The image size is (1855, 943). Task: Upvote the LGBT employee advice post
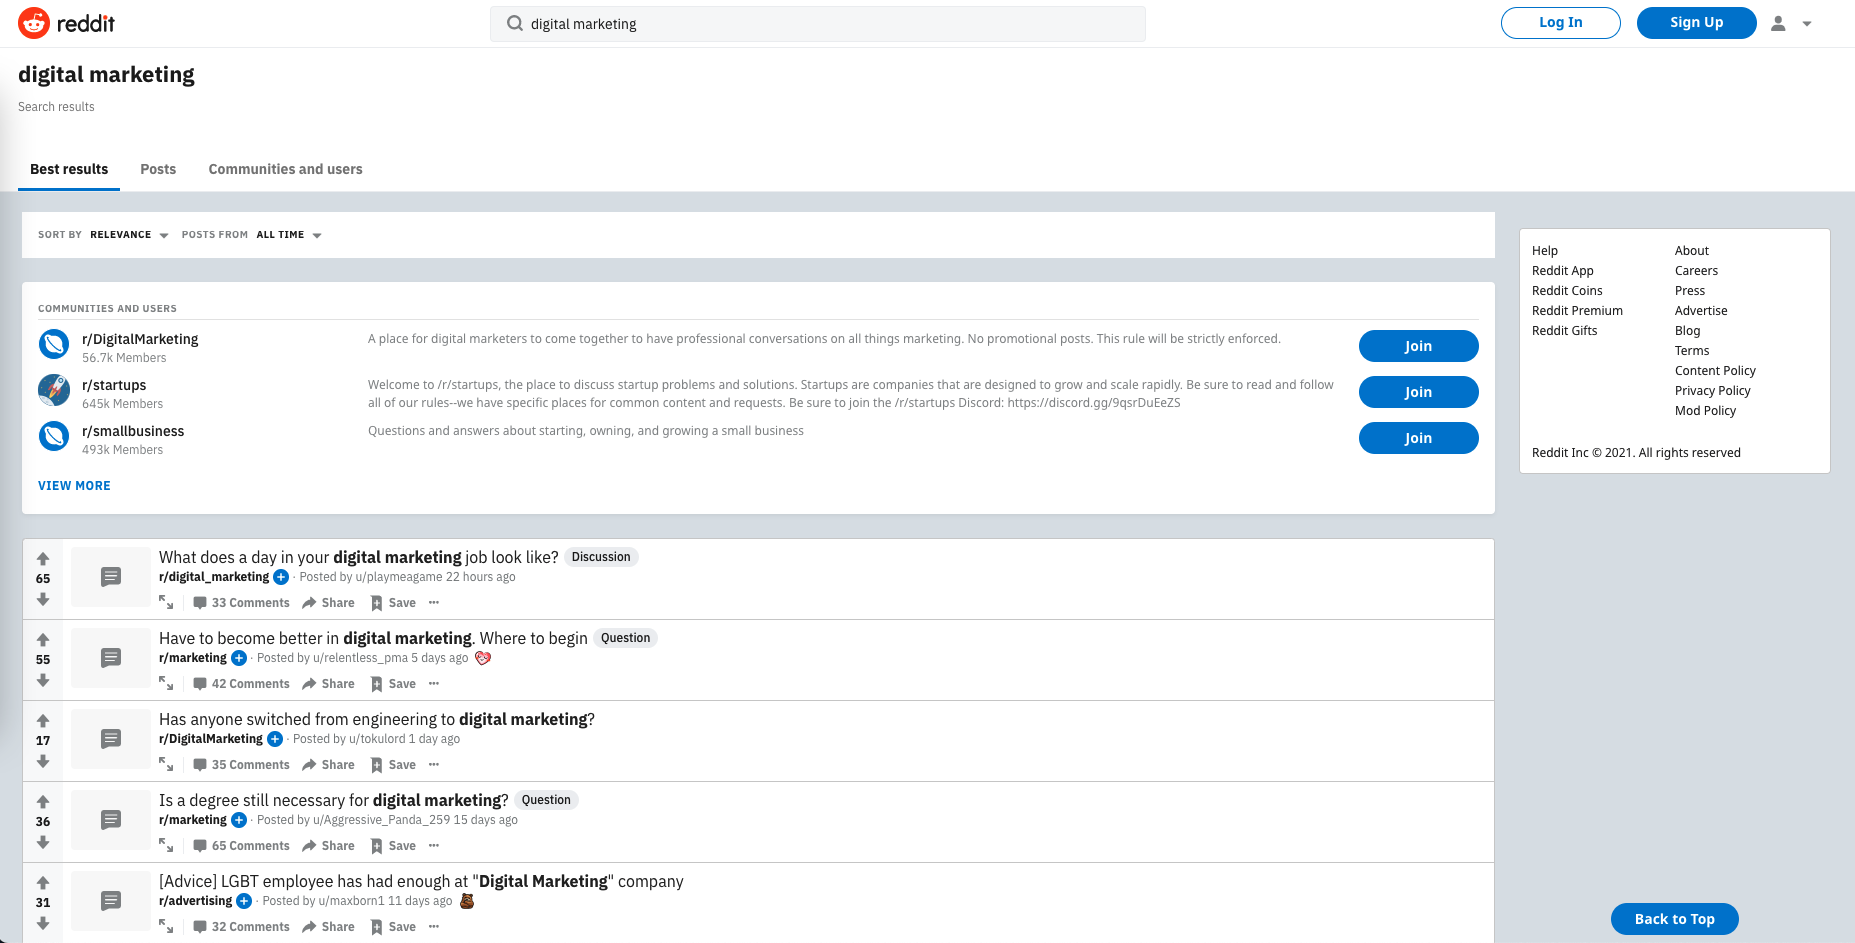43,883
